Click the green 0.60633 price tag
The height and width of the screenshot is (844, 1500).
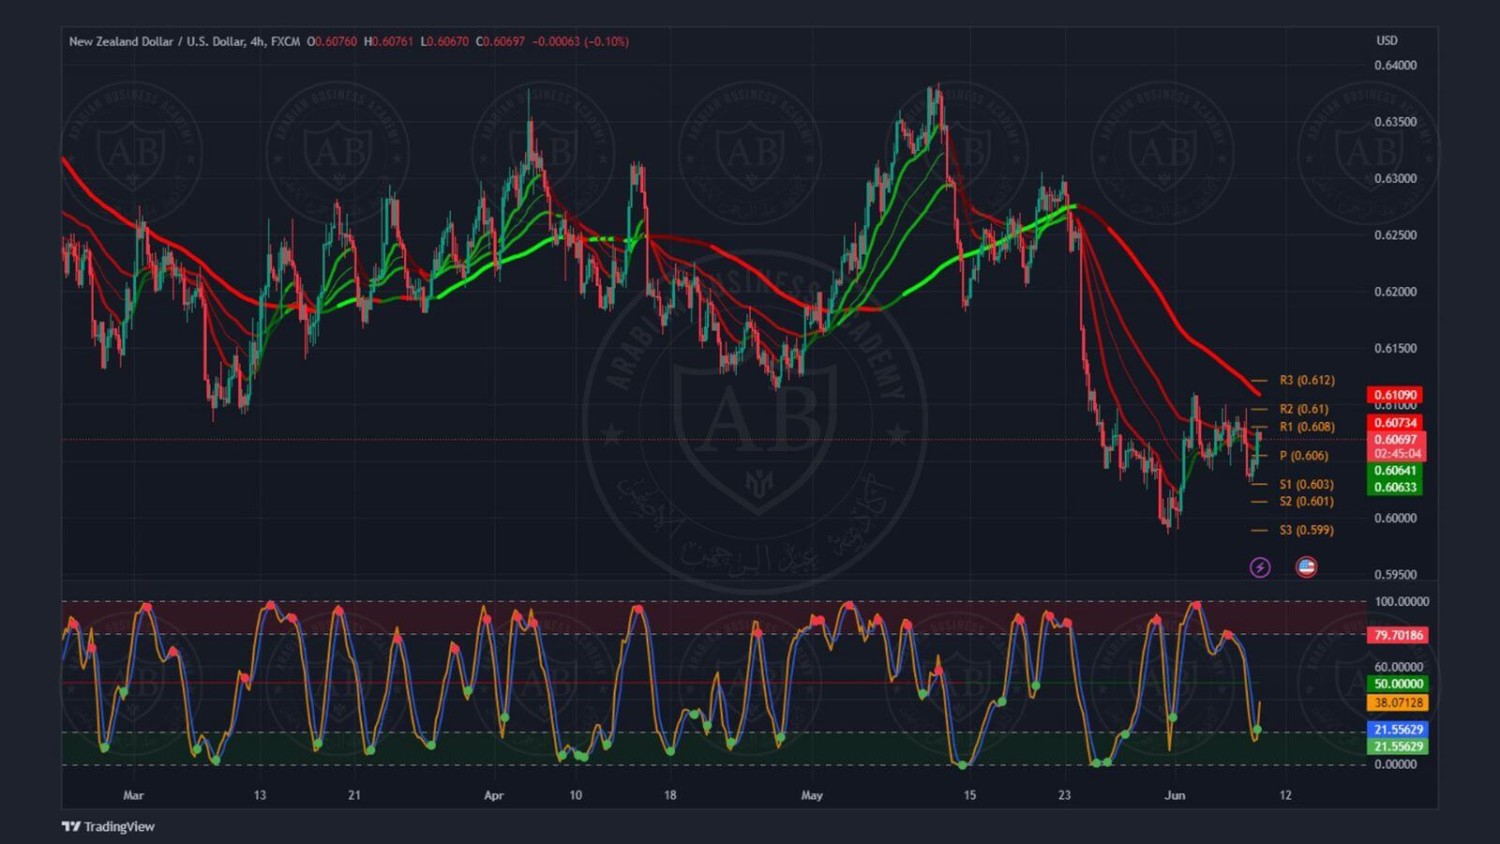1395,488
